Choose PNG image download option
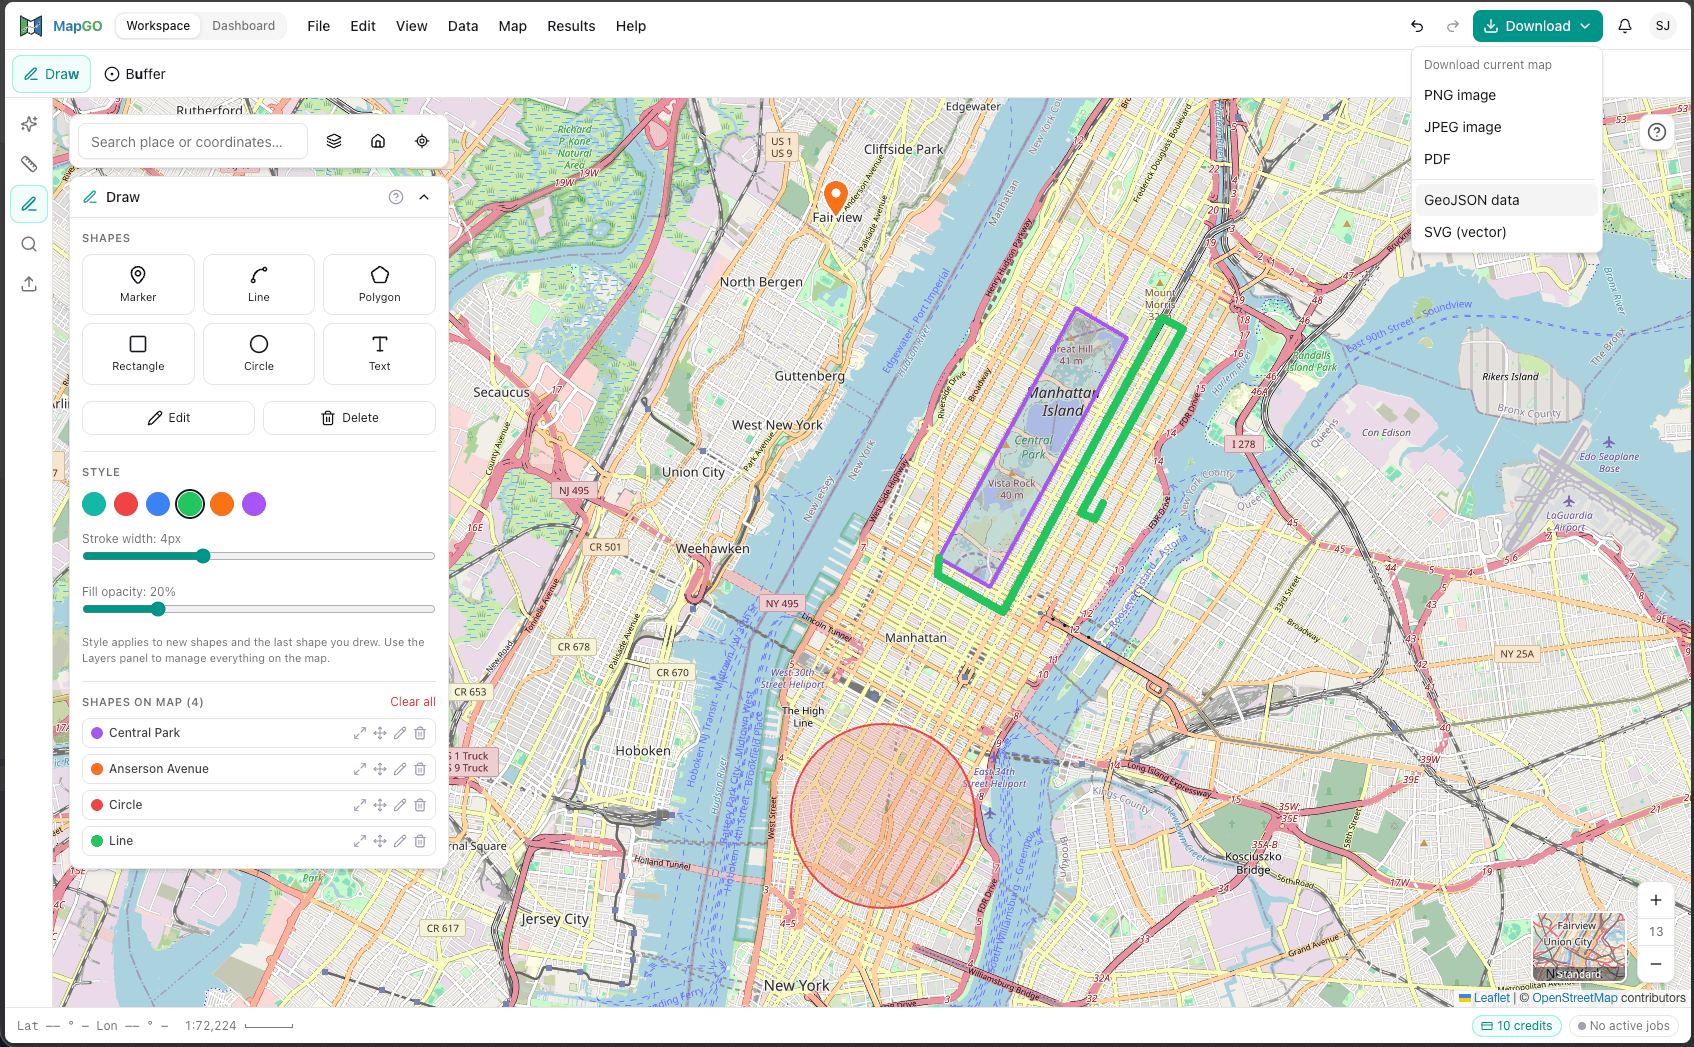The image size is (1694, 1047). pos(1507,95)
